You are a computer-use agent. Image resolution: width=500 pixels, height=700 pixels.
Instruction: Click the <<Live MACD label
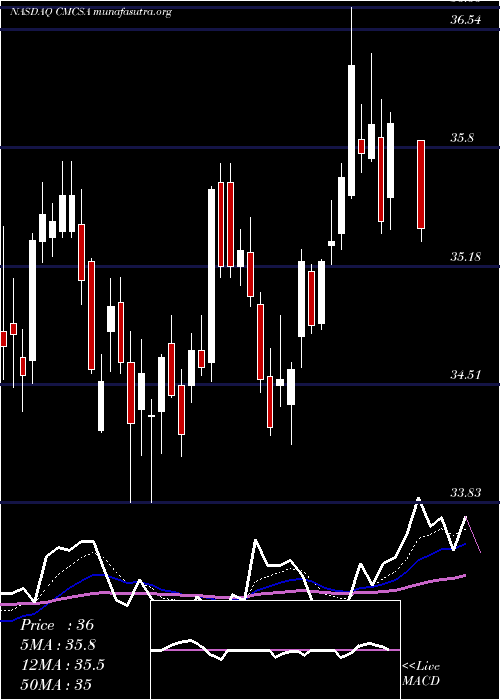421,674
